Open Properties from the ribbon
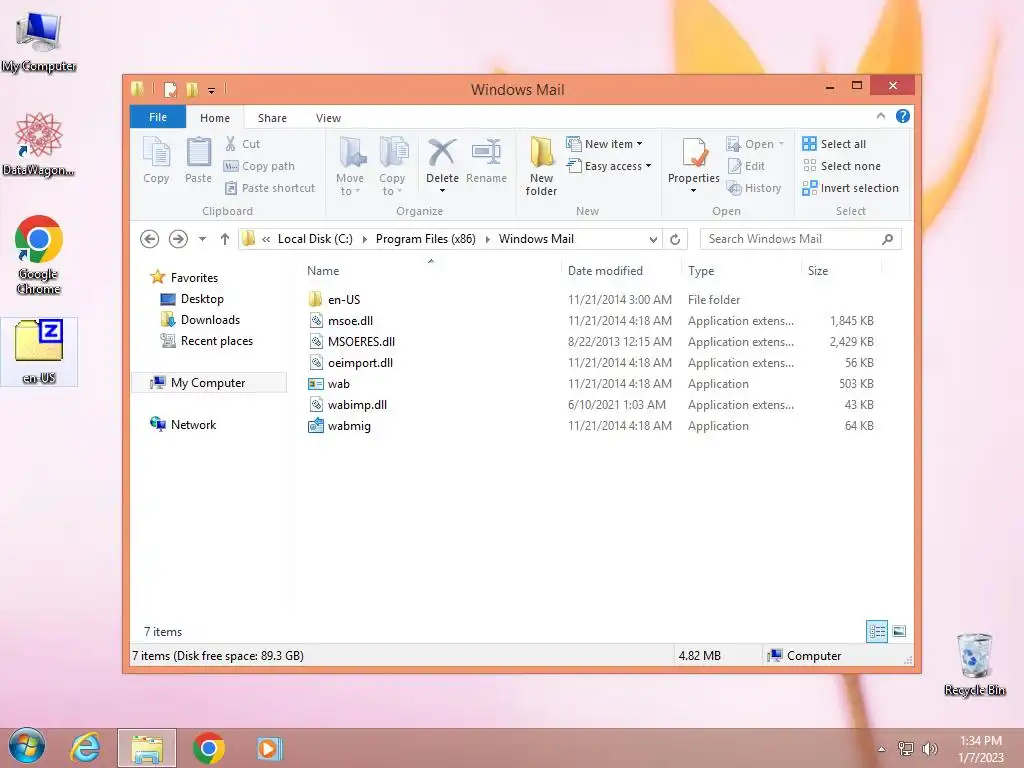 [694, 165]
